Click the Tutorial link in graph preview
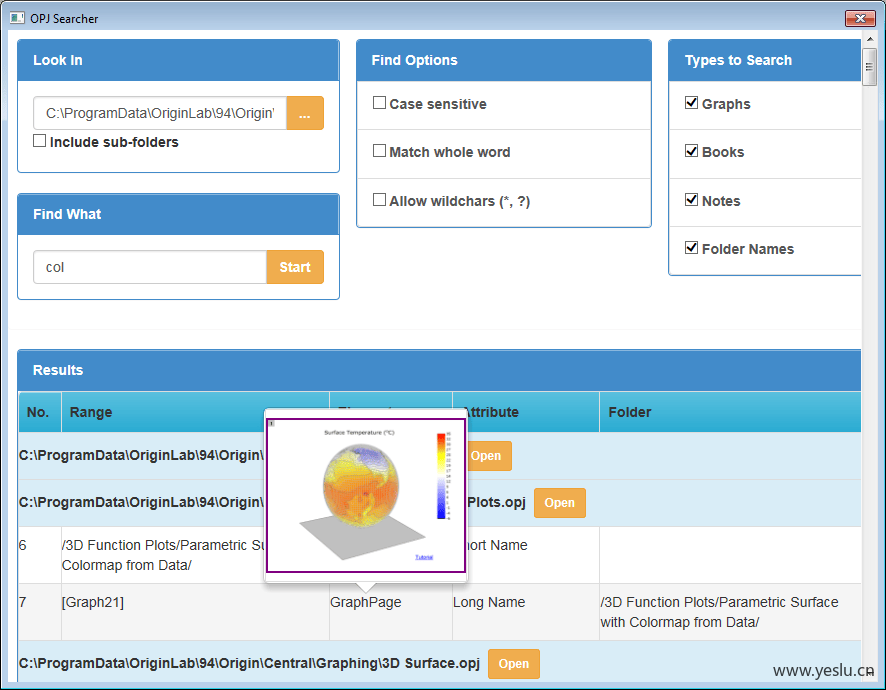Screen dimensions: 886x690 point(424,557)
